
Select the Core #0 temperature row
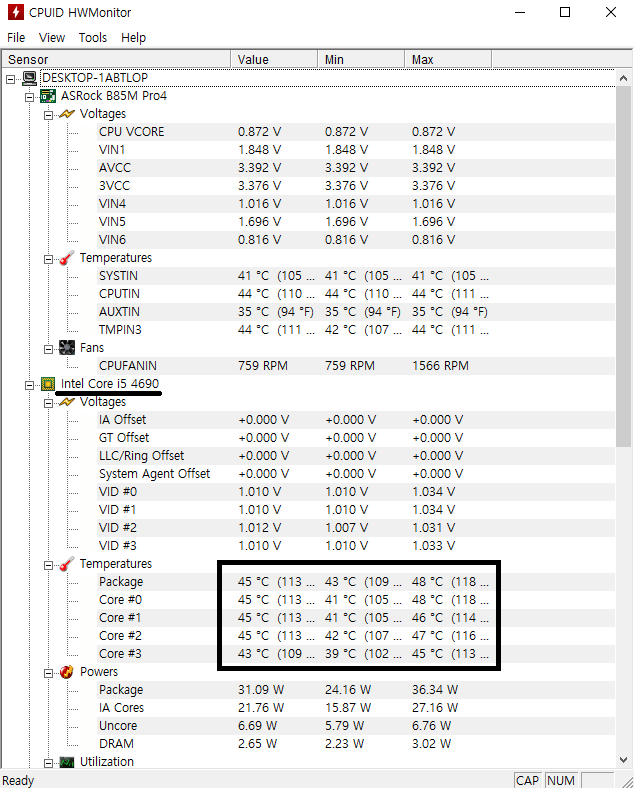pos(357,600)
